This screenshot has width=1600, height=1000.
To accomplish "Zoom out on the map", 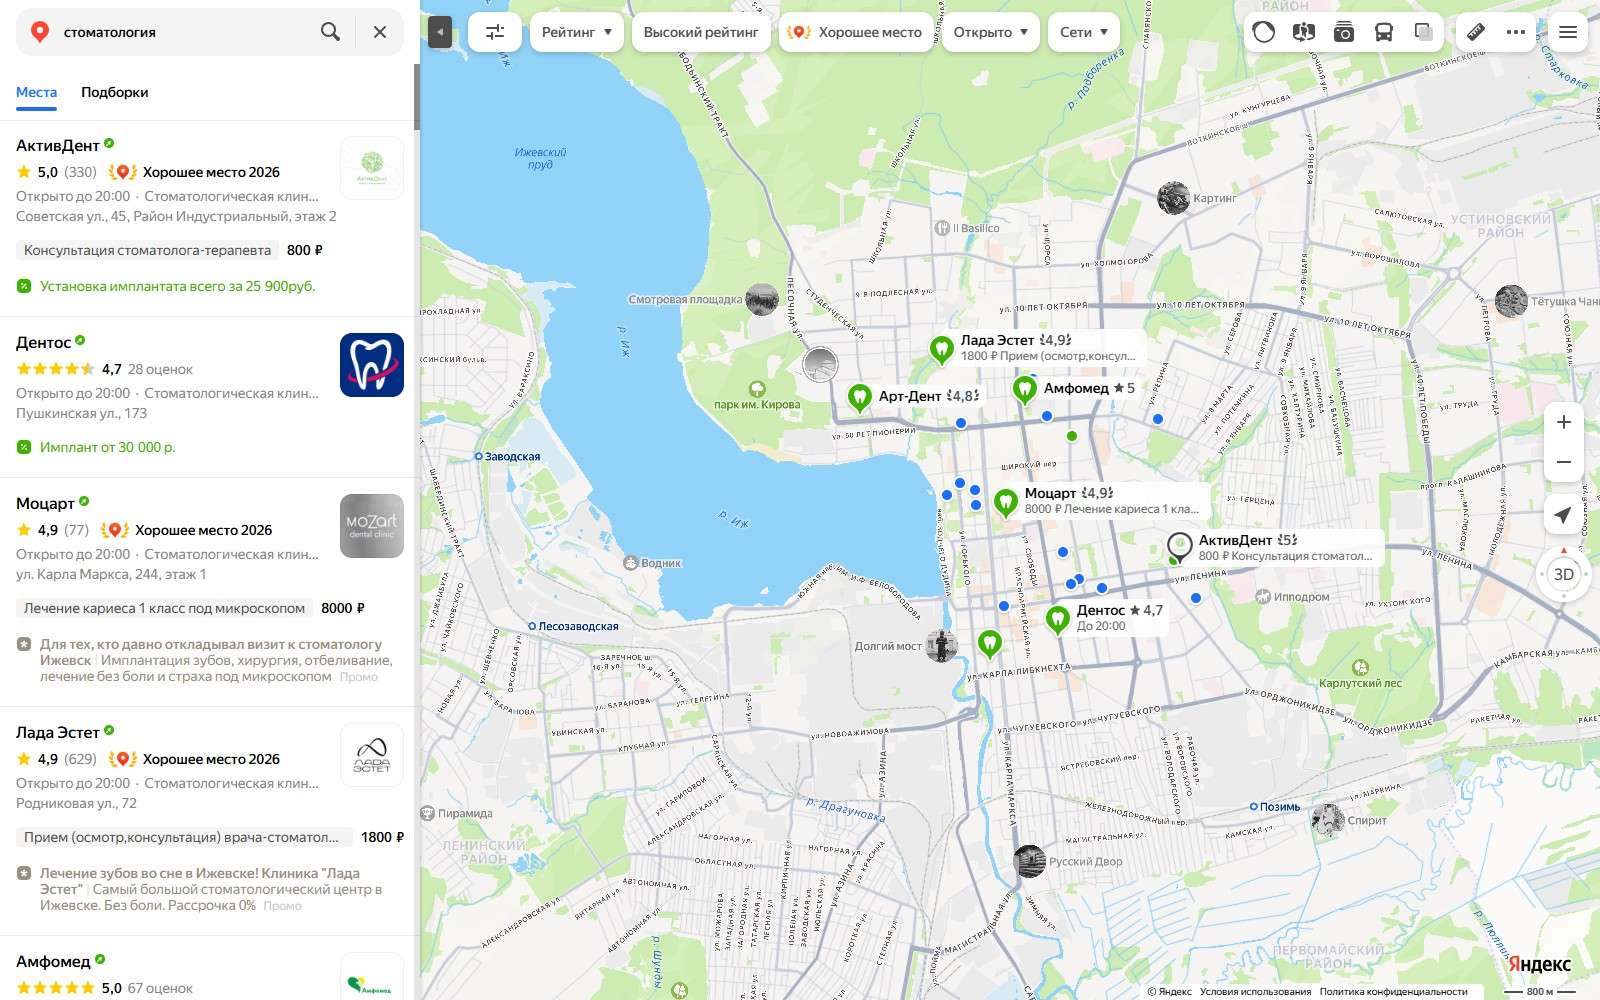I will [x=1564, y=462].
